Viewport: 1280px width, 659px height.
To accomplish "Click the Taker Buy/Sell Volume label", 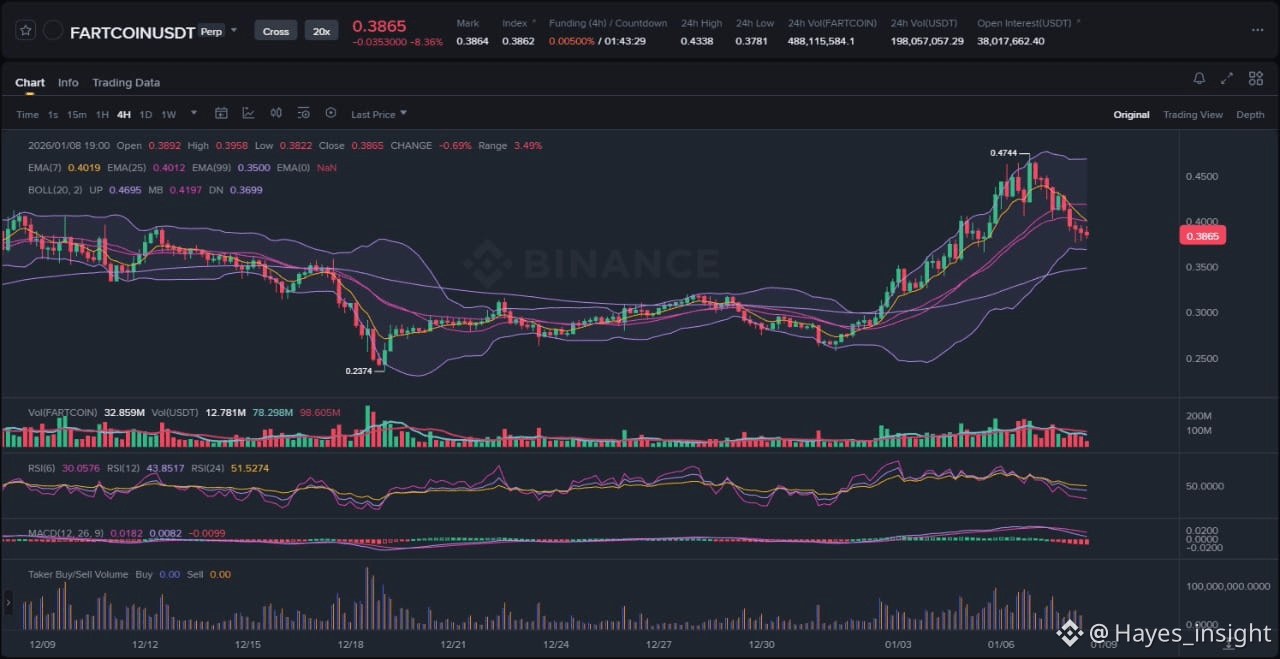I will (78, 575).
